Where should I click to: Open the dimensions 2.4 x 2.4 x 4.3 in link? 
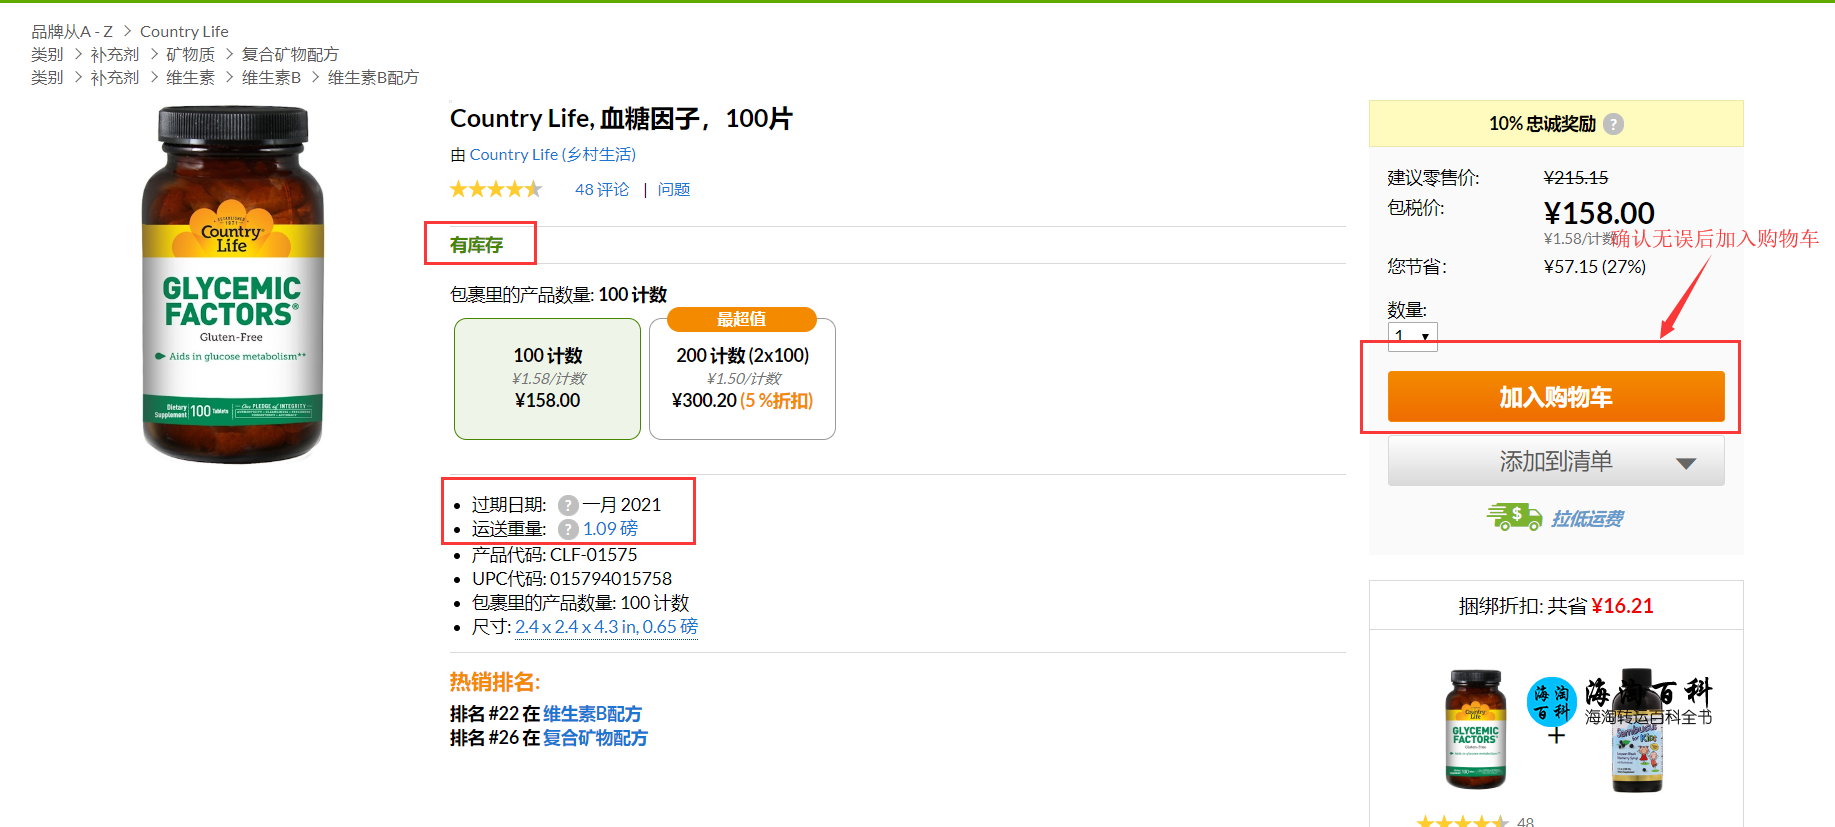[606, 627]
